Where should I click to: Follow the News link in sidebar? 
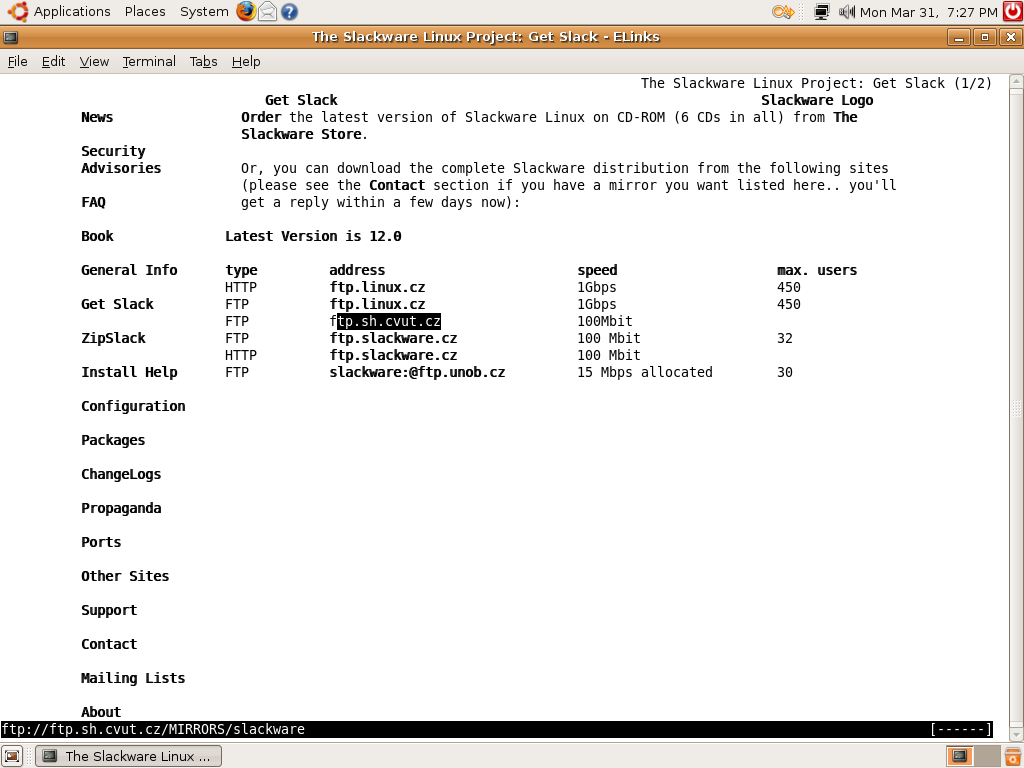click(x=97, y=118)
